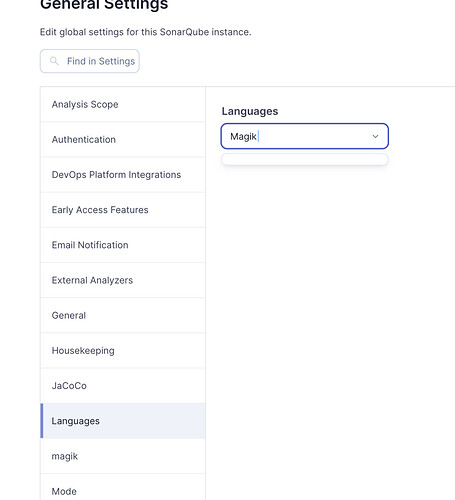Viewport: 455px width, 500px height.
Task: Go to Early Access Features
Action: pos(123,210)
